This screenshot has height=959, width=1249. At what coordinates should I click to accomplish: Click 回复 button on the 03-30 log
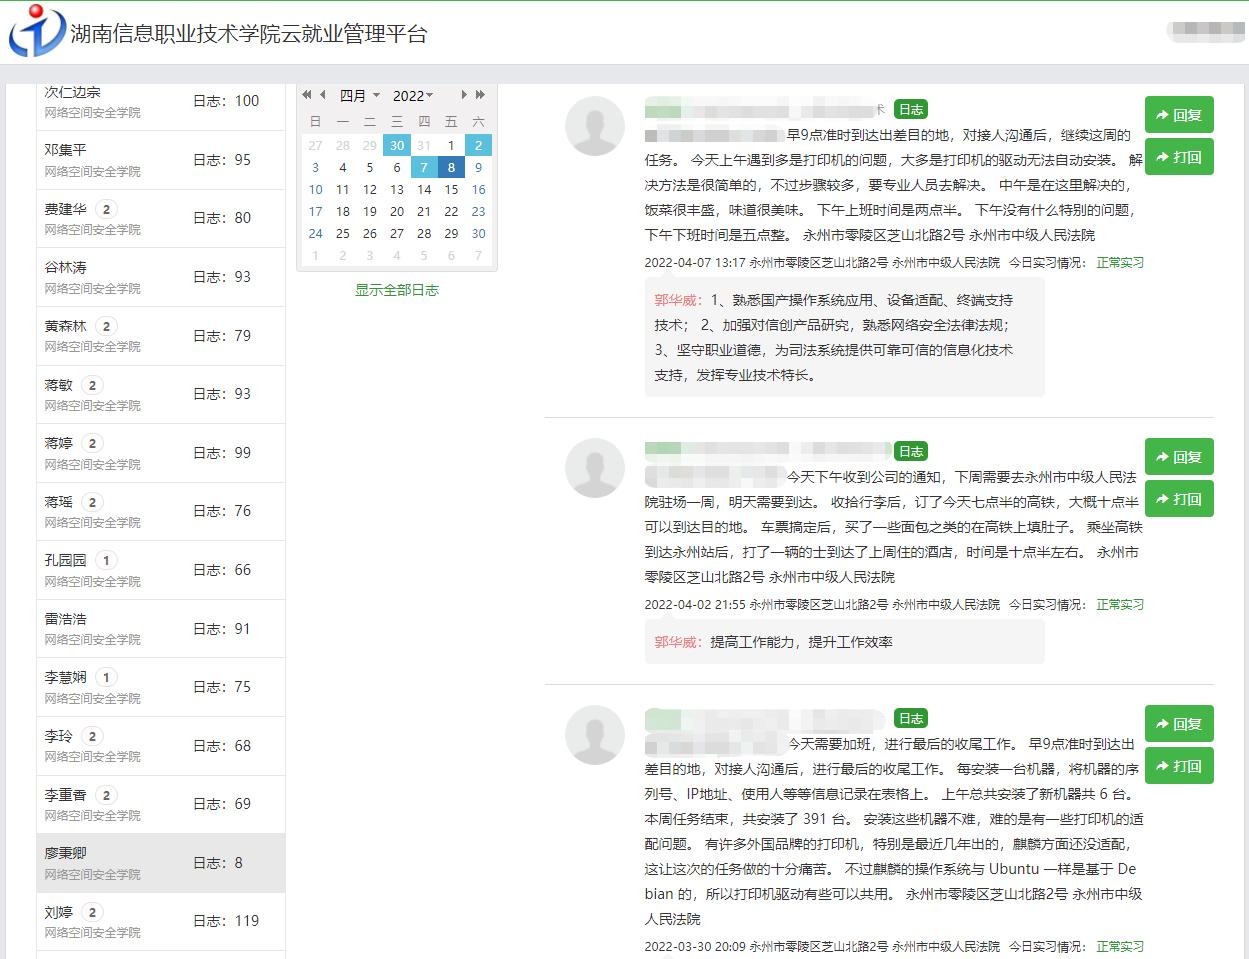pyautogui.click(x=1178, y=724)
